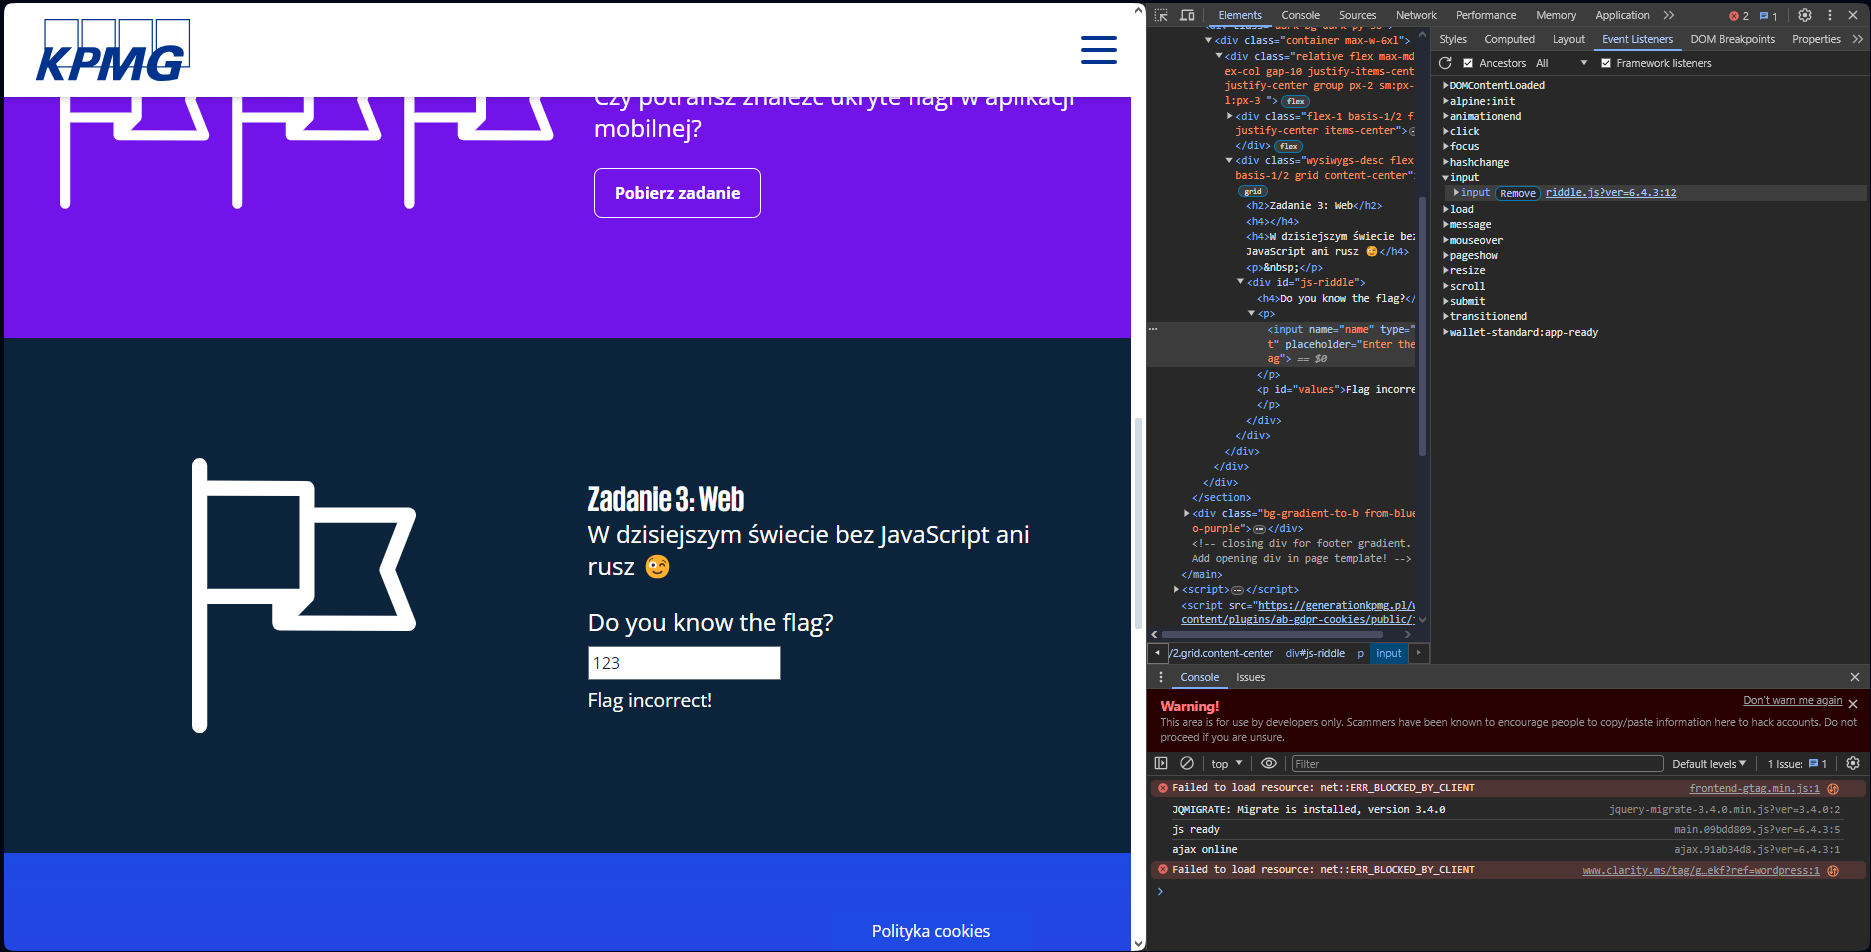This screenshot has height=952, width=1871.
Task: Click the red error count badge
Action: (x=1739, y=16)
